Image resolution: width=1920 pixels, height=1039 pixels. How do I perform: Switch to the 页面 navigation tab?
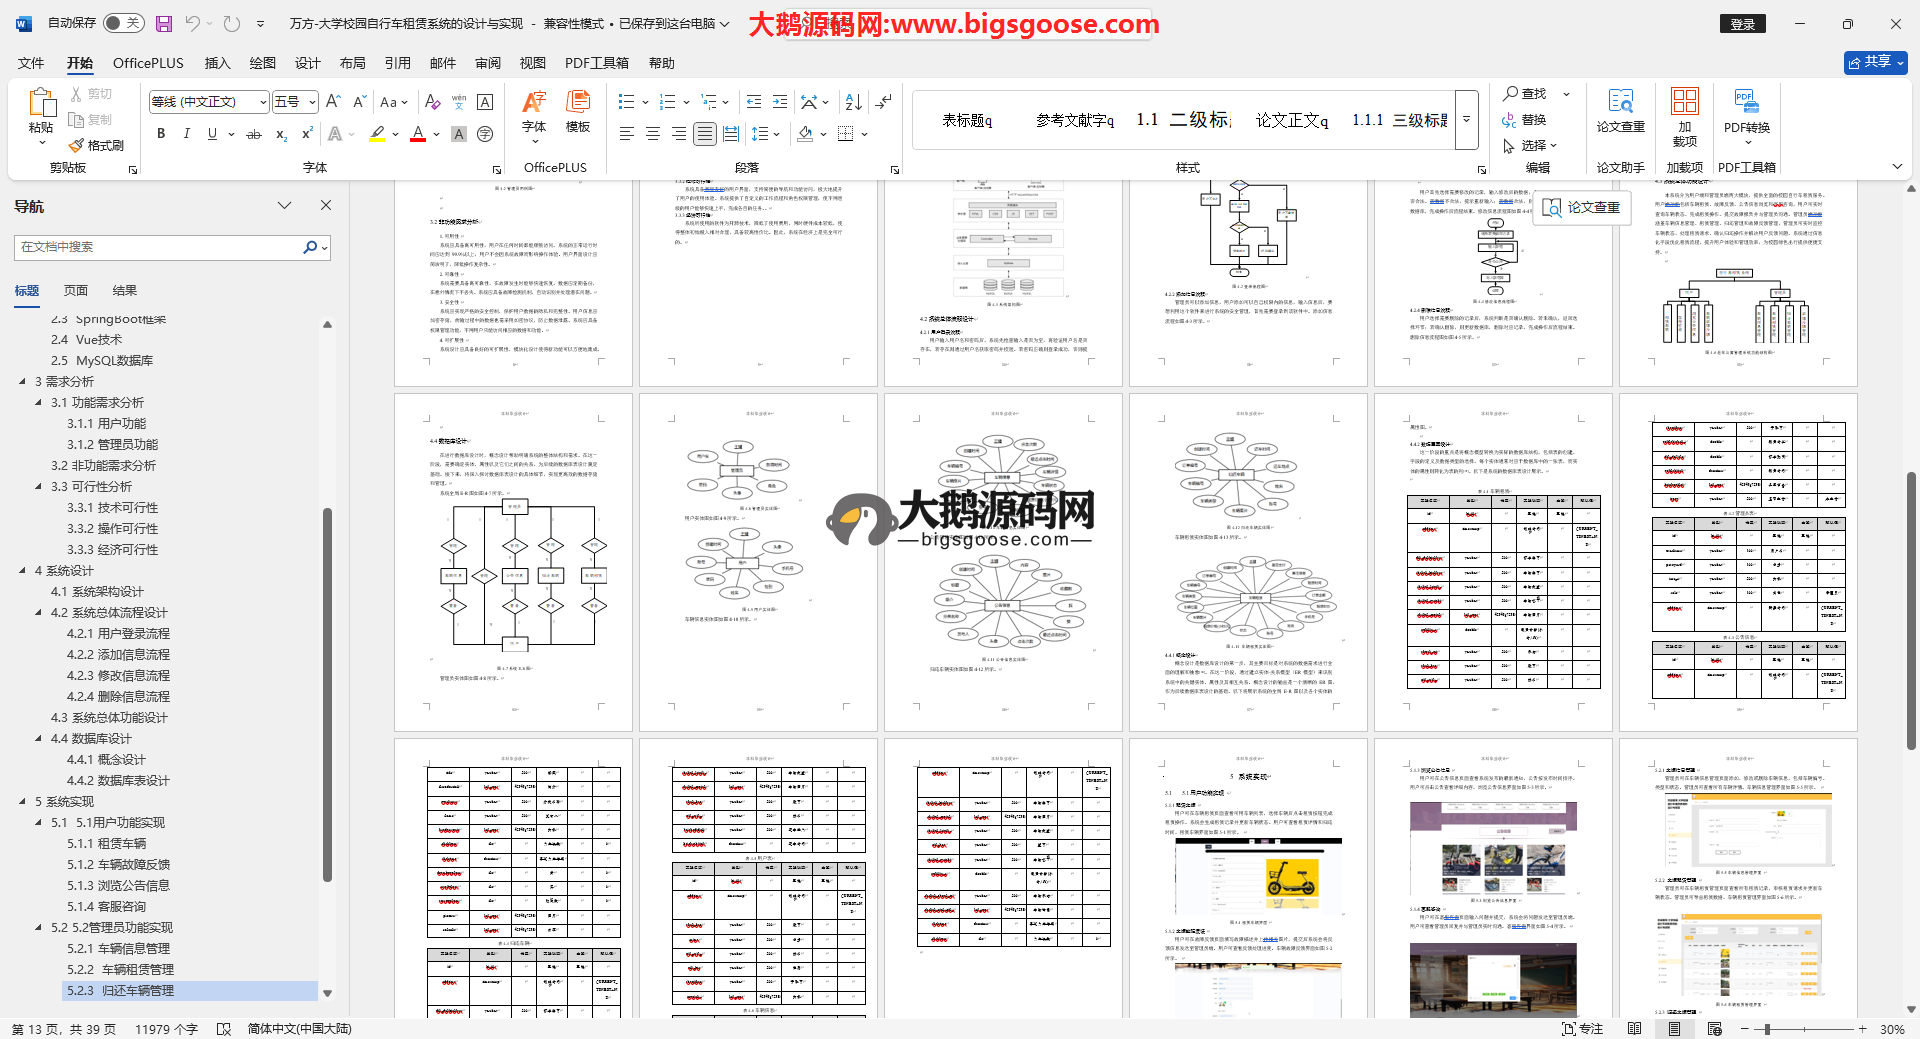coord(76,291)
